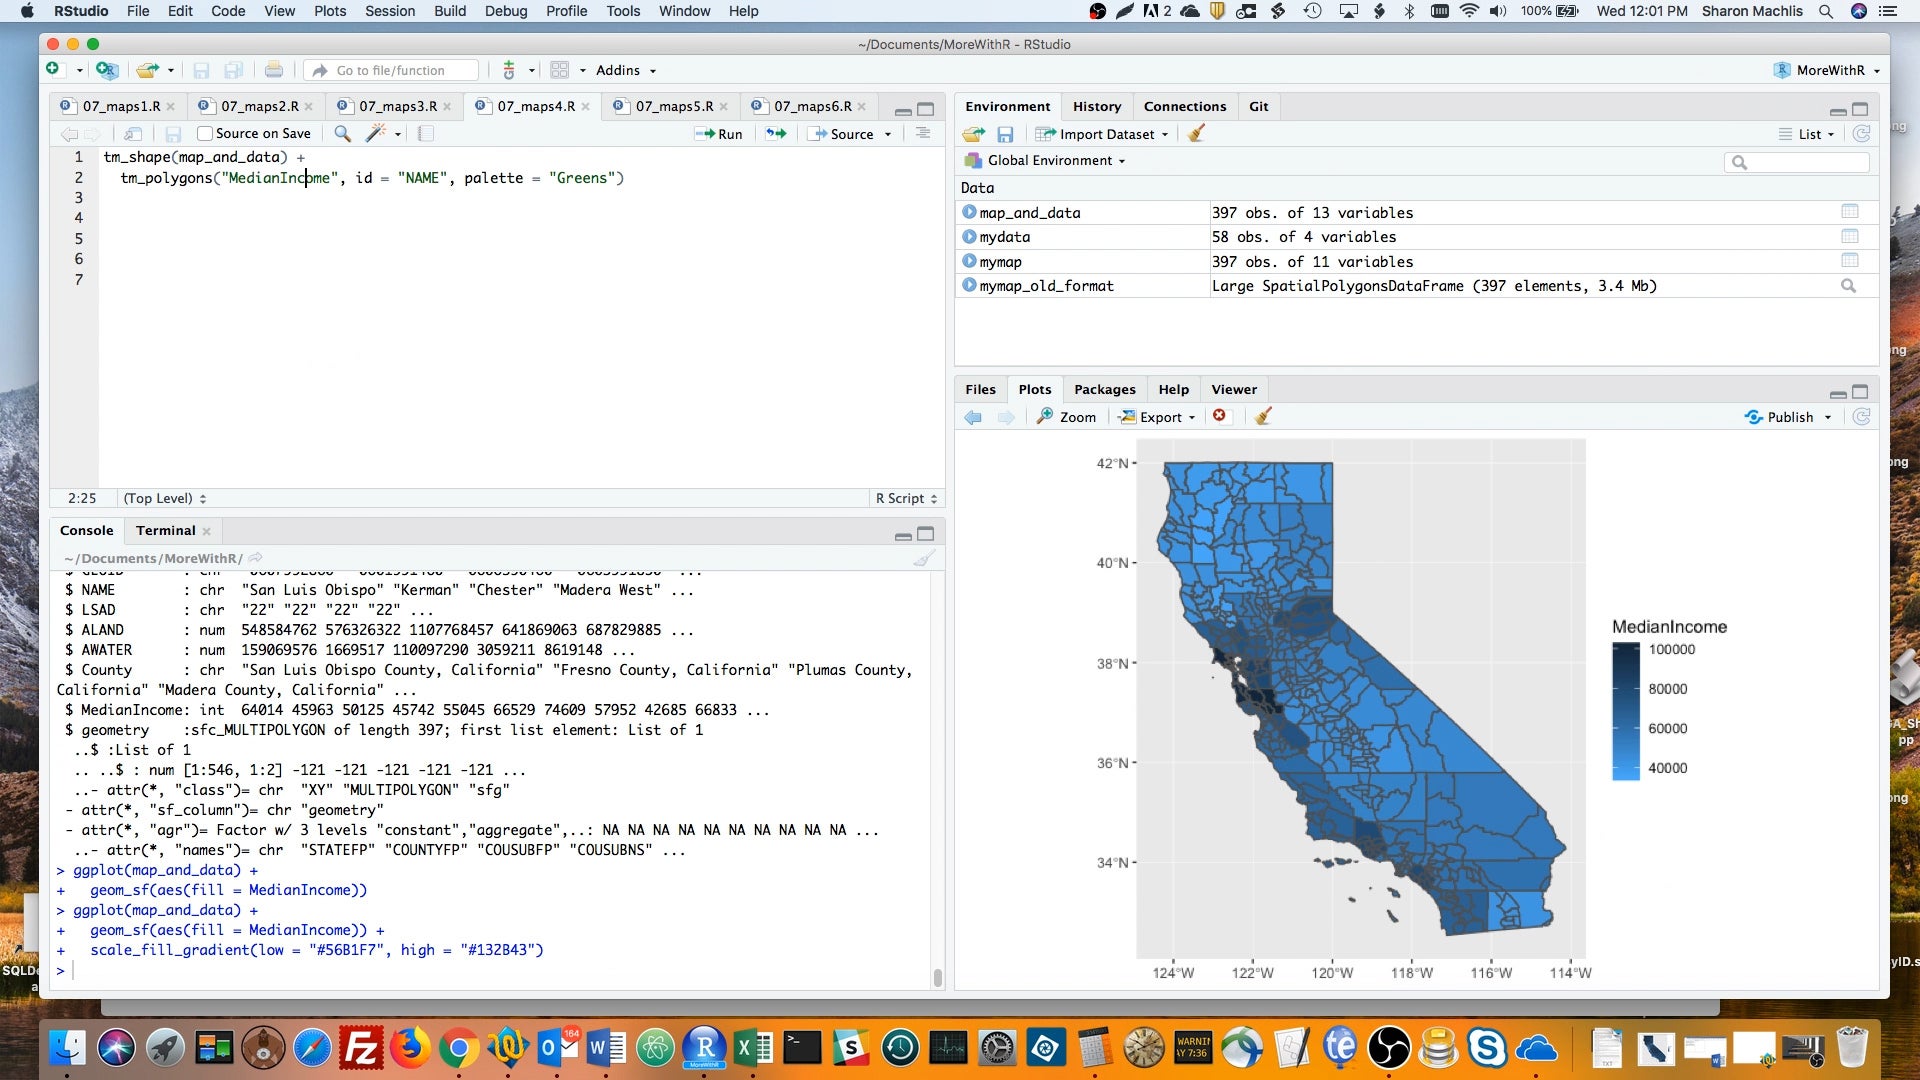Click the find/replace magnifier in editor toolbar

point(342,134)
